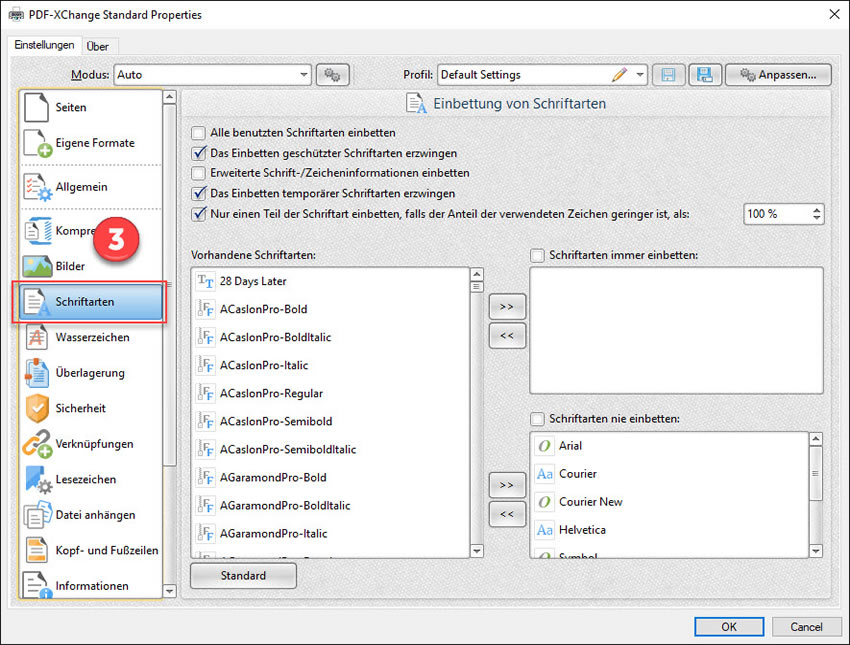The image size is (850, 645).
Task: Select the AGaramondPro-BoldItalic font
Action: tap(330, 506)
